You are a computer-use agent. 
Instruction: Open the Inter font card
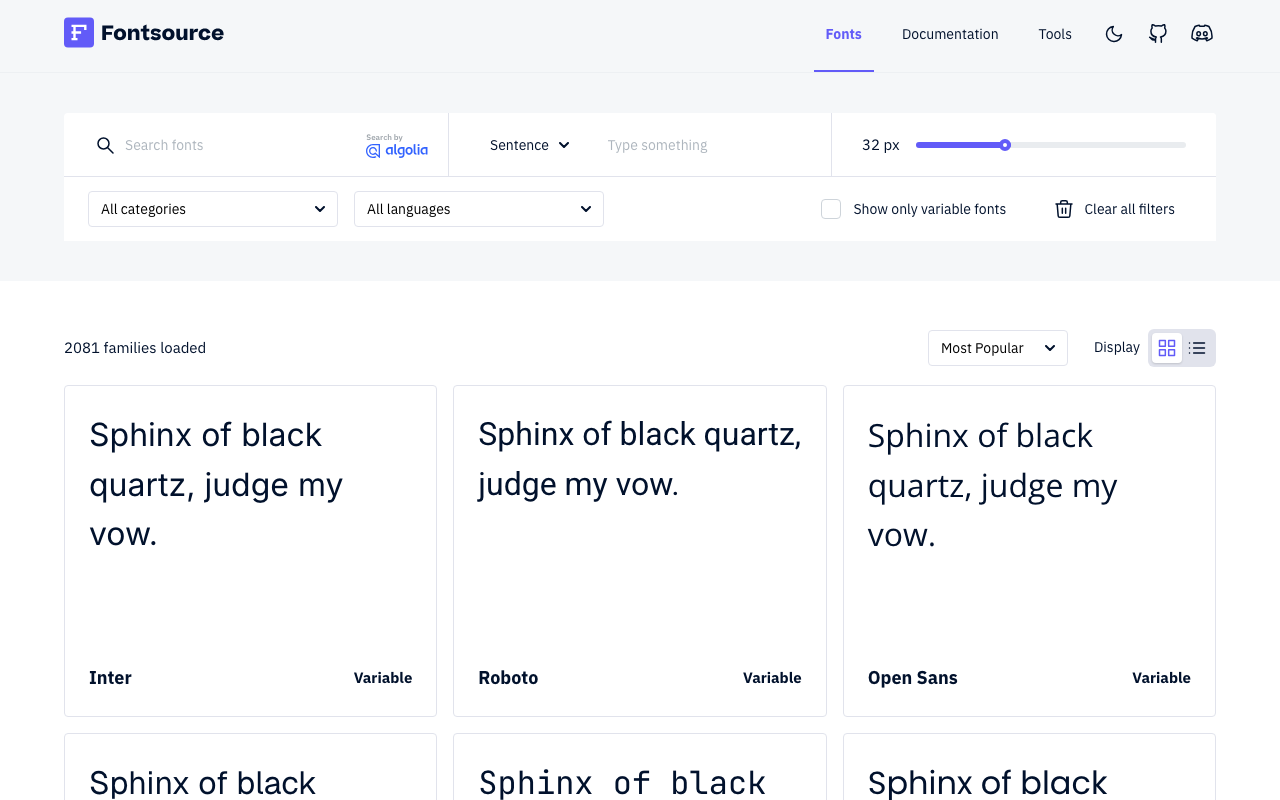(x=250, y=551)
